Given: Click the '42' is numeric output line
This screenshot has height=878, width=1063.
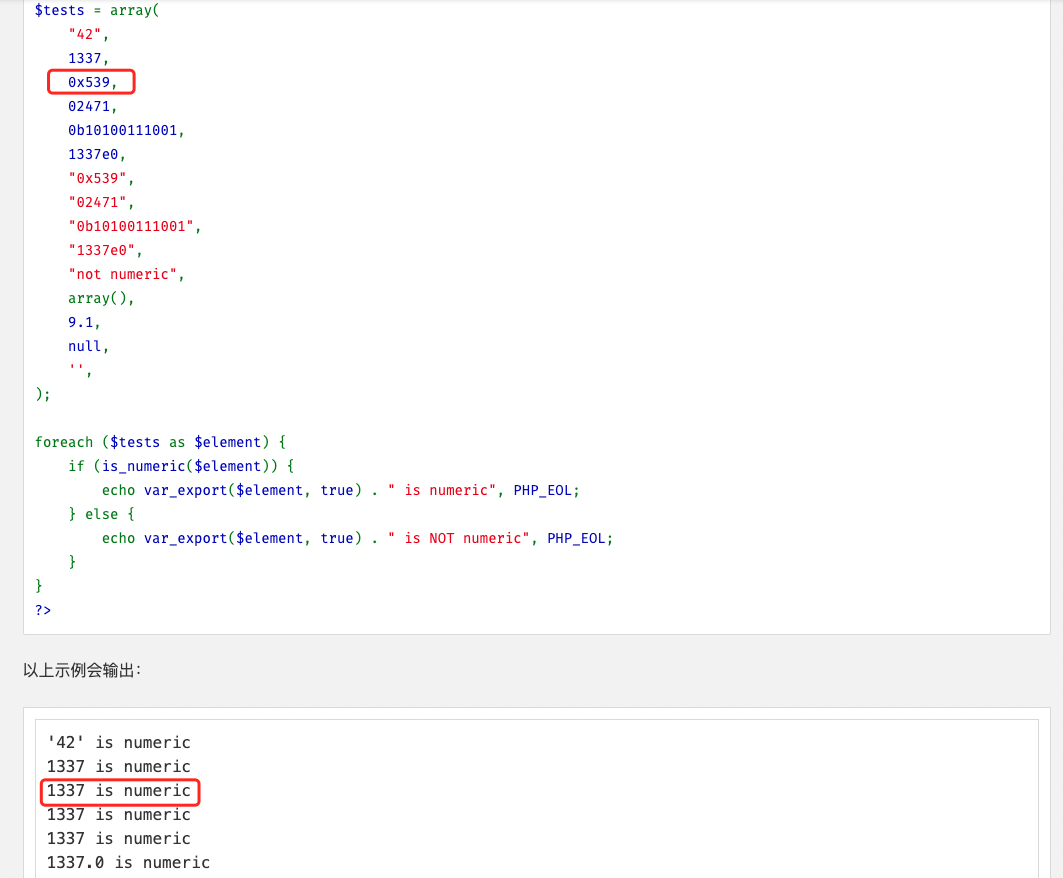Looking at the screenshot, I should pos(118,743).
